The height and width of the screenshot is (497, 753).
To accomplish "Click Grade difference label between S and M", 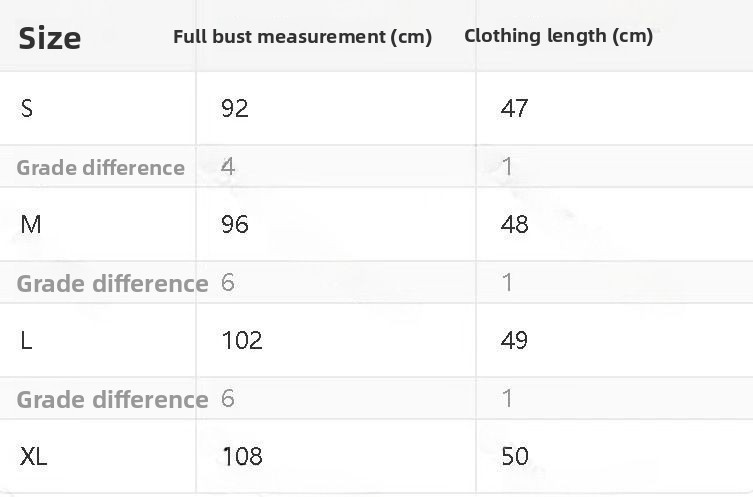I will pos(100,167).
